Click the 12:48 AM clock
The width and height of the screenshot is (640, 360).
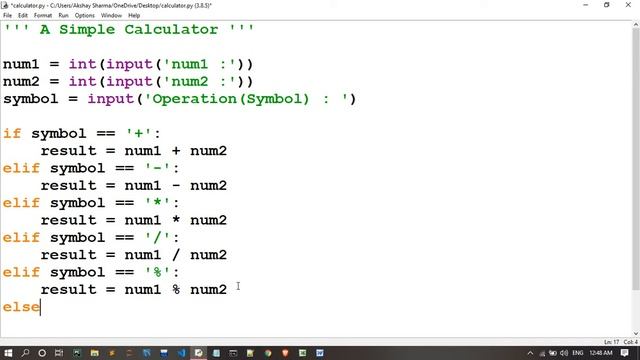[x=601, y=353]
